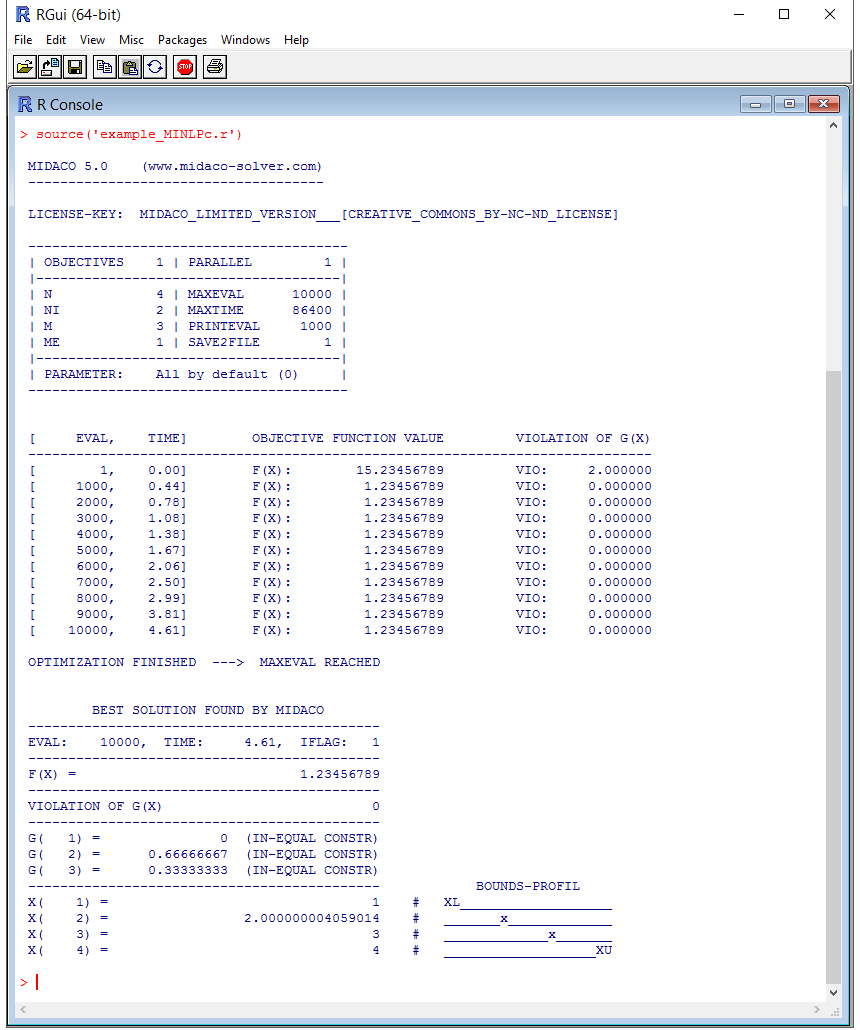Click the violation value 2.000000
860x1030 pixels.
tap(620, 470)
